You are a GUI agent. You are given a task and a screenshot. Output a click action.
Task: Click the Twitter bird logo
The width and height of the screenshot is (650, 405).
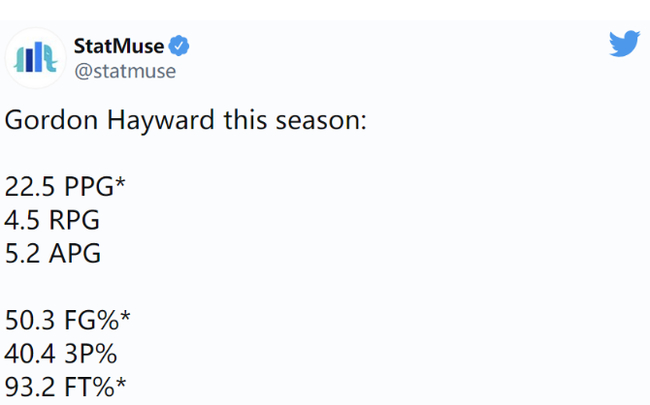pyautogui.click(x=624, y=44)
